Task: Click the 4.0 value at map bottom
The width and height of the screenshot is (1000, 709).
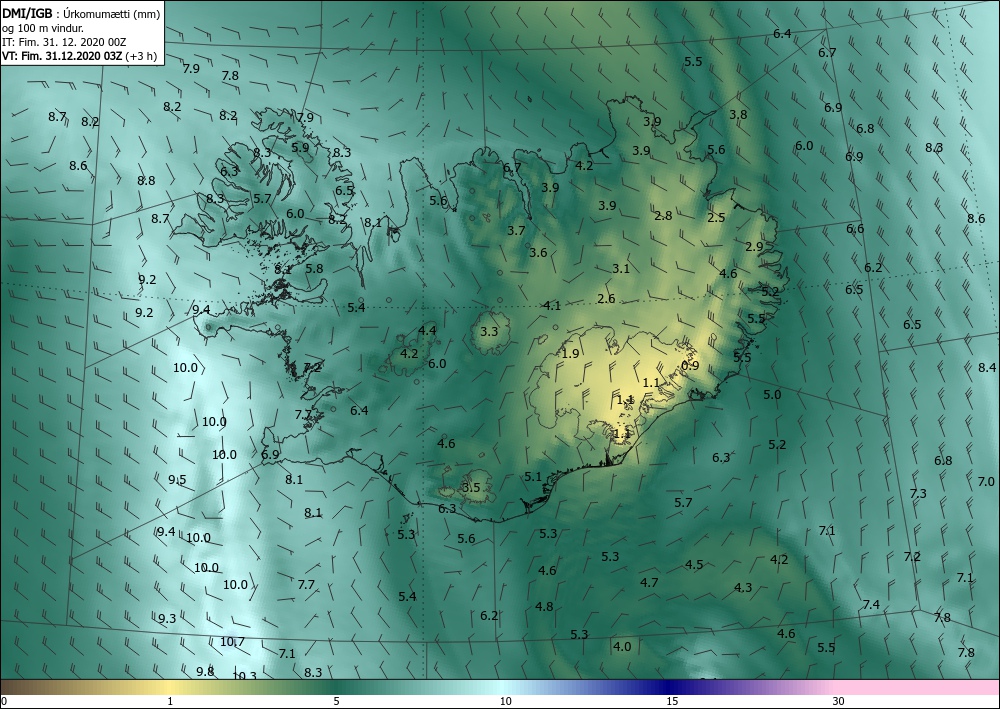Action: coord(621,647)
